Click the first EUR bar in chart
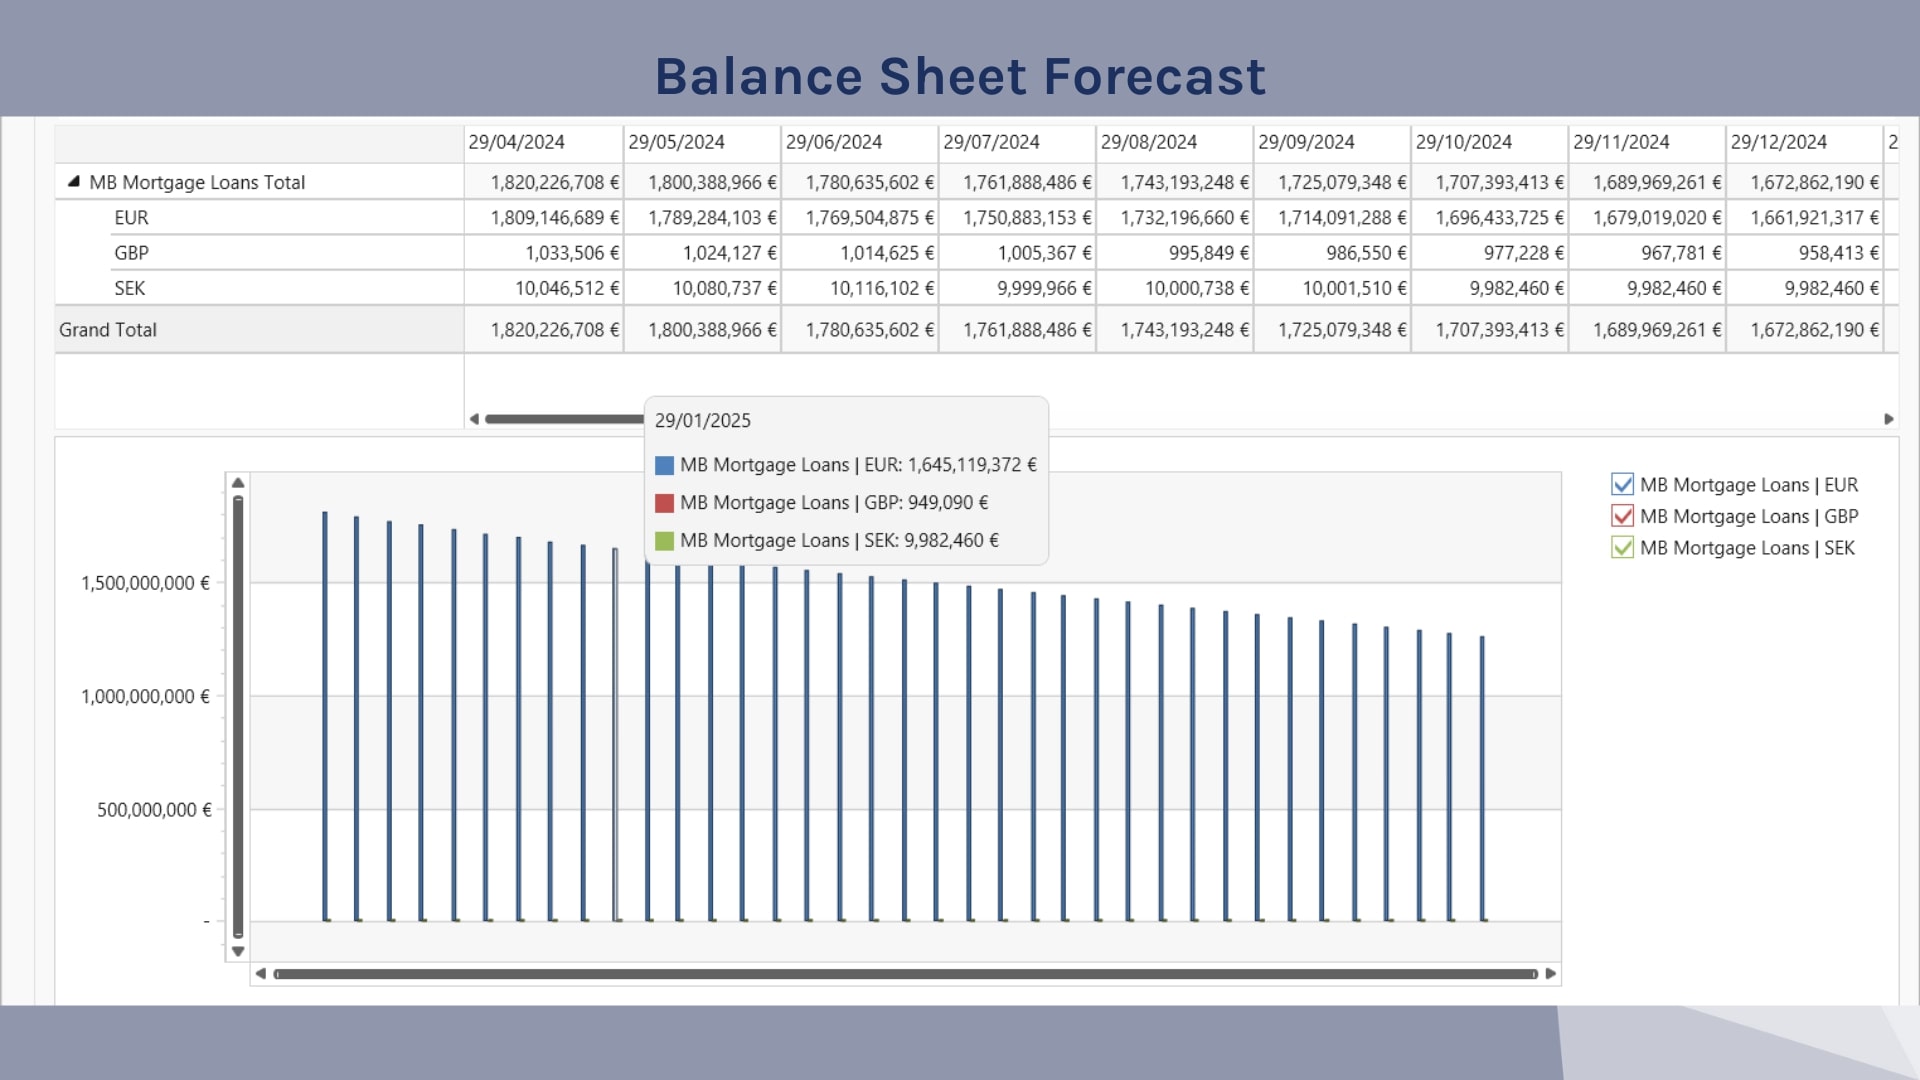The width and height of the screenshot is (1920, 1080). tap(325, 715)
